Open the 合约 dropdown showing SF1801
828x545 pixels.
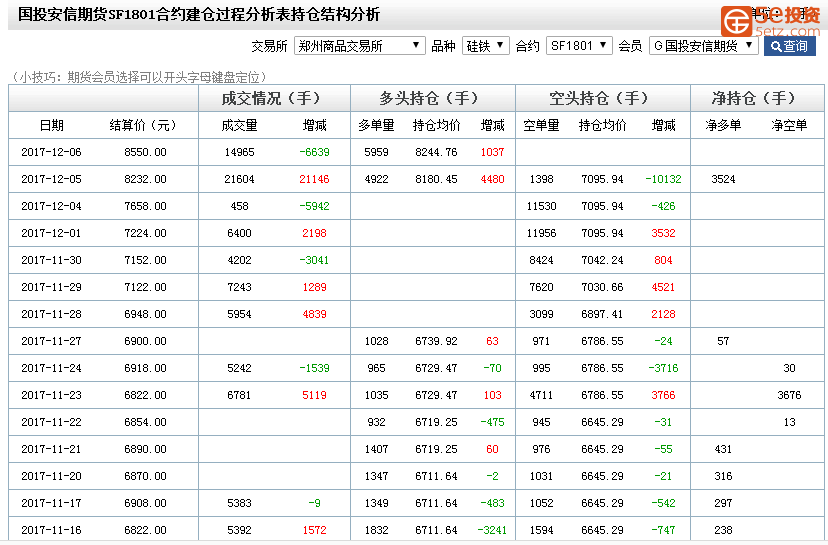click(x=579, y=46)
